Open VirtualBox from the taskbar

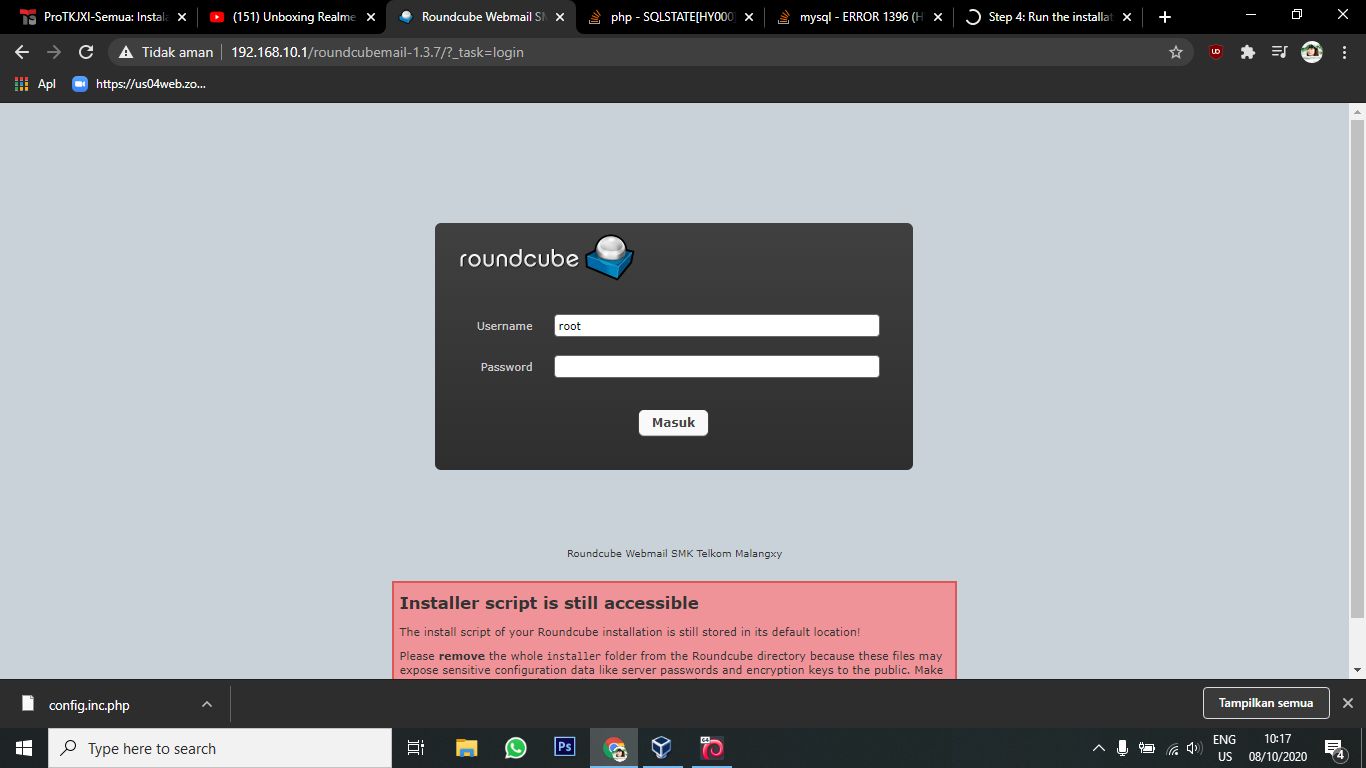[x=661, y=748]
